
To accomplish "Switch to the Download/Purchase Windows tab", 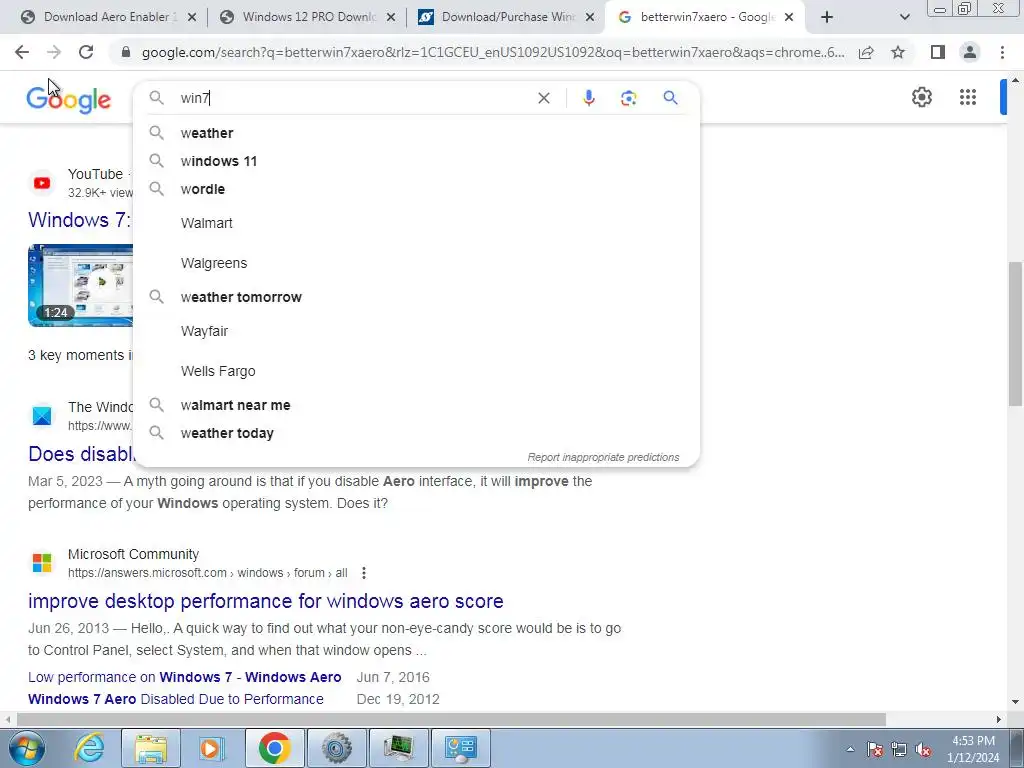I will click(507, 17).
